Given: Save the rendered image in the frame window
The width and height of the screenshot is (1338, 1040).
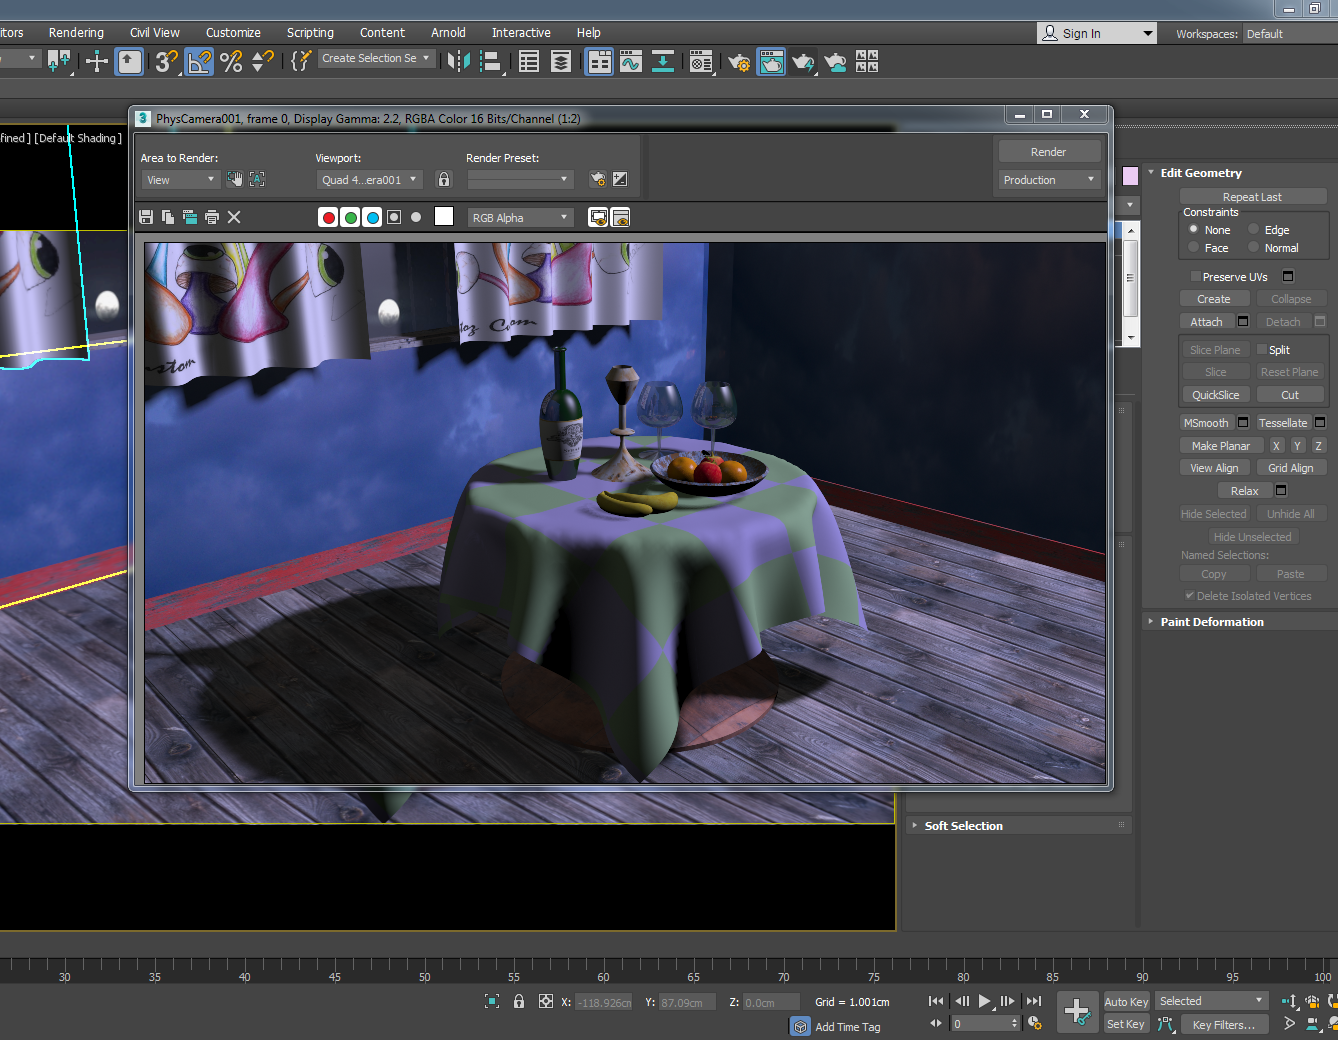Looking at the screenshot, I should tap(146, 217).
